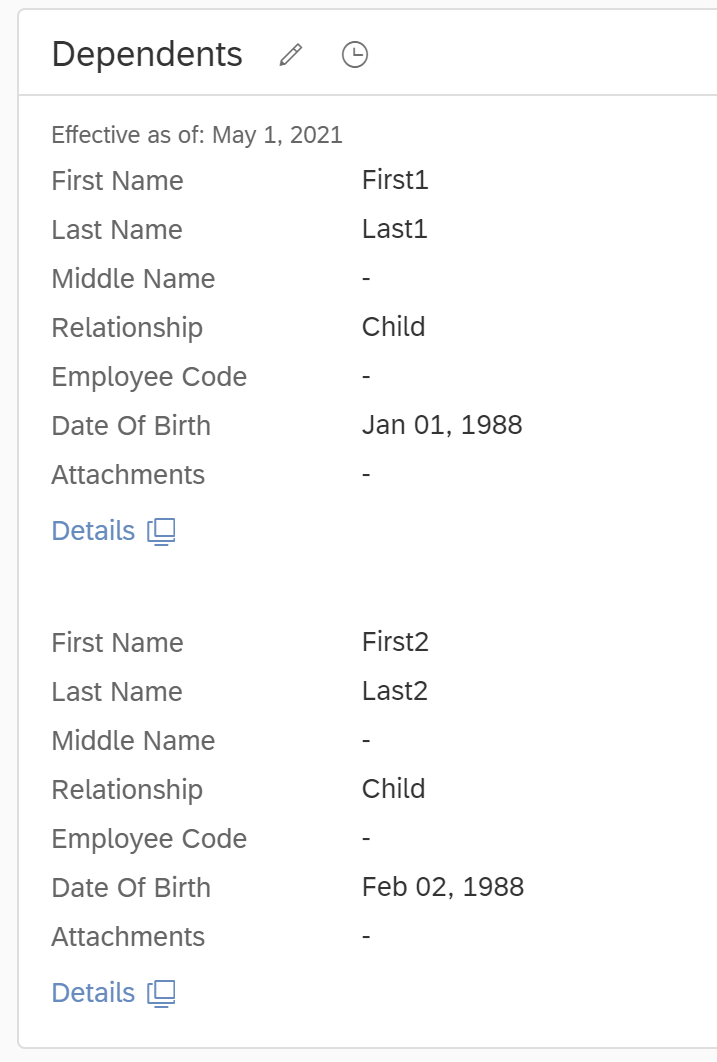The width and height of the screenshot is (717, 1062).
Task: Open the Details link for dependent First1
Action: pos(93,531)
